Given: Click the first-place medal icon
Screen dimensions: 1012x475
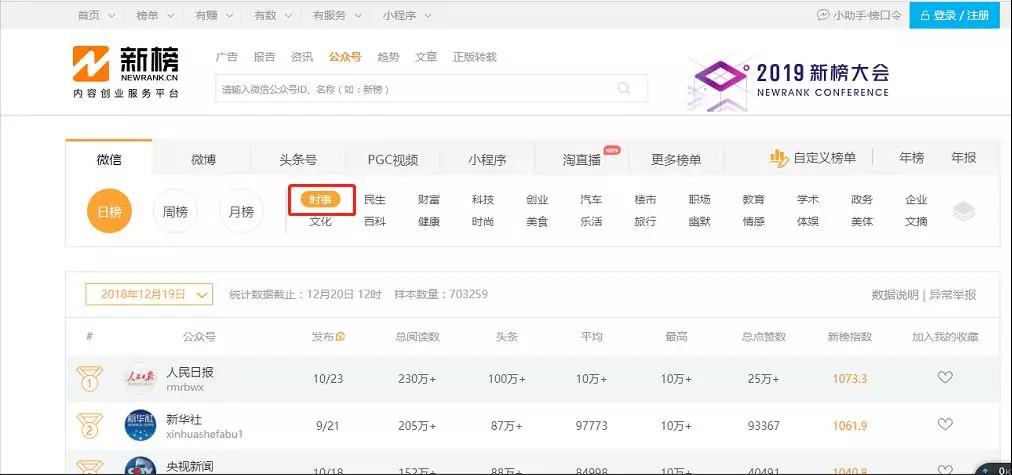Looking at the screenshot, I should (89, 379).
